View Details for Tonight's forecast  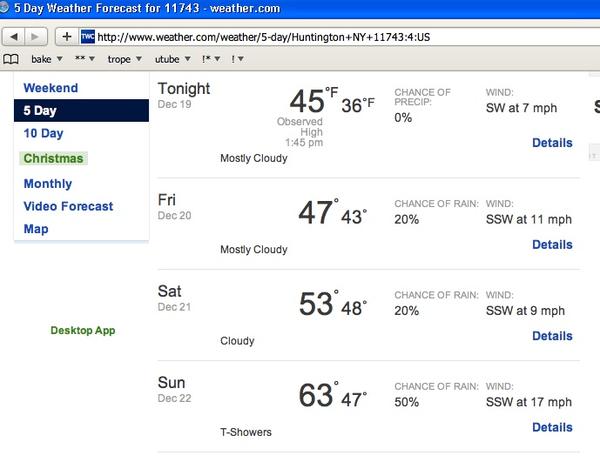click(x=552, y=143)
